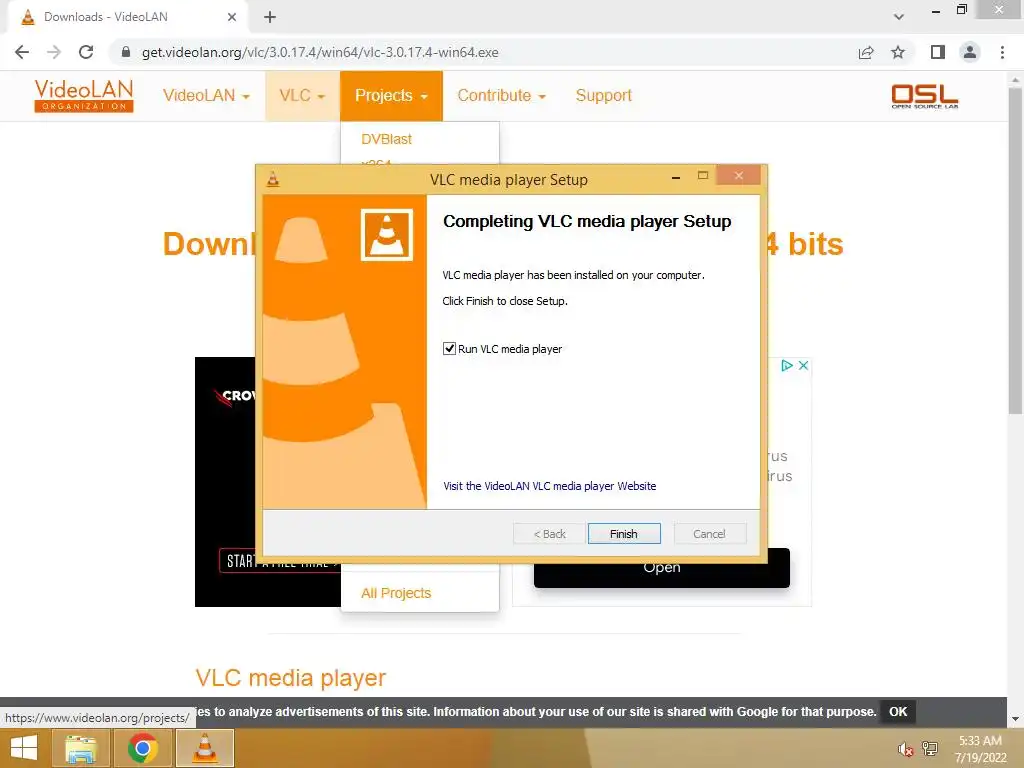The width and height of the screenshot is (1024, 768).
Task: Open File Explorer from the taskbar
Action: pyautogui.click(x=81, y=748)
